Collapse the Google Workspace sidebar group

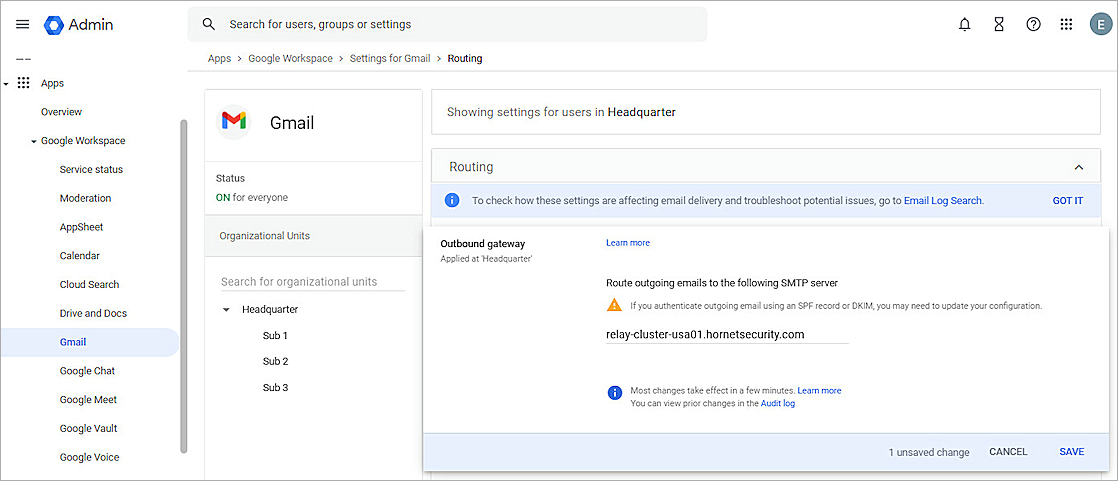click(x=33, y=142)
